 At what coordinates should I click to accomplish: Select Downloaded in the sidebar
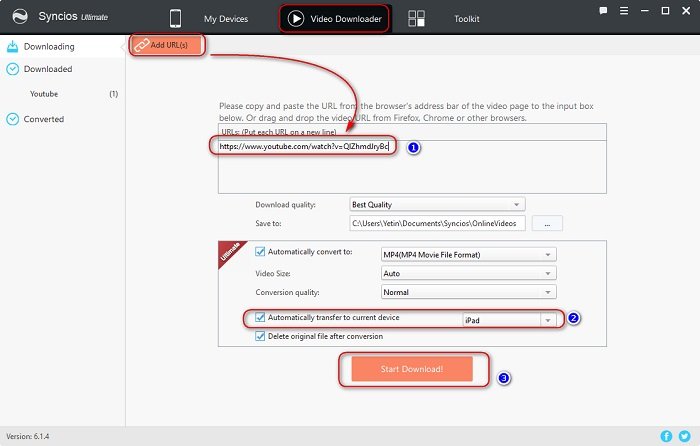click(x=62, y=69)
